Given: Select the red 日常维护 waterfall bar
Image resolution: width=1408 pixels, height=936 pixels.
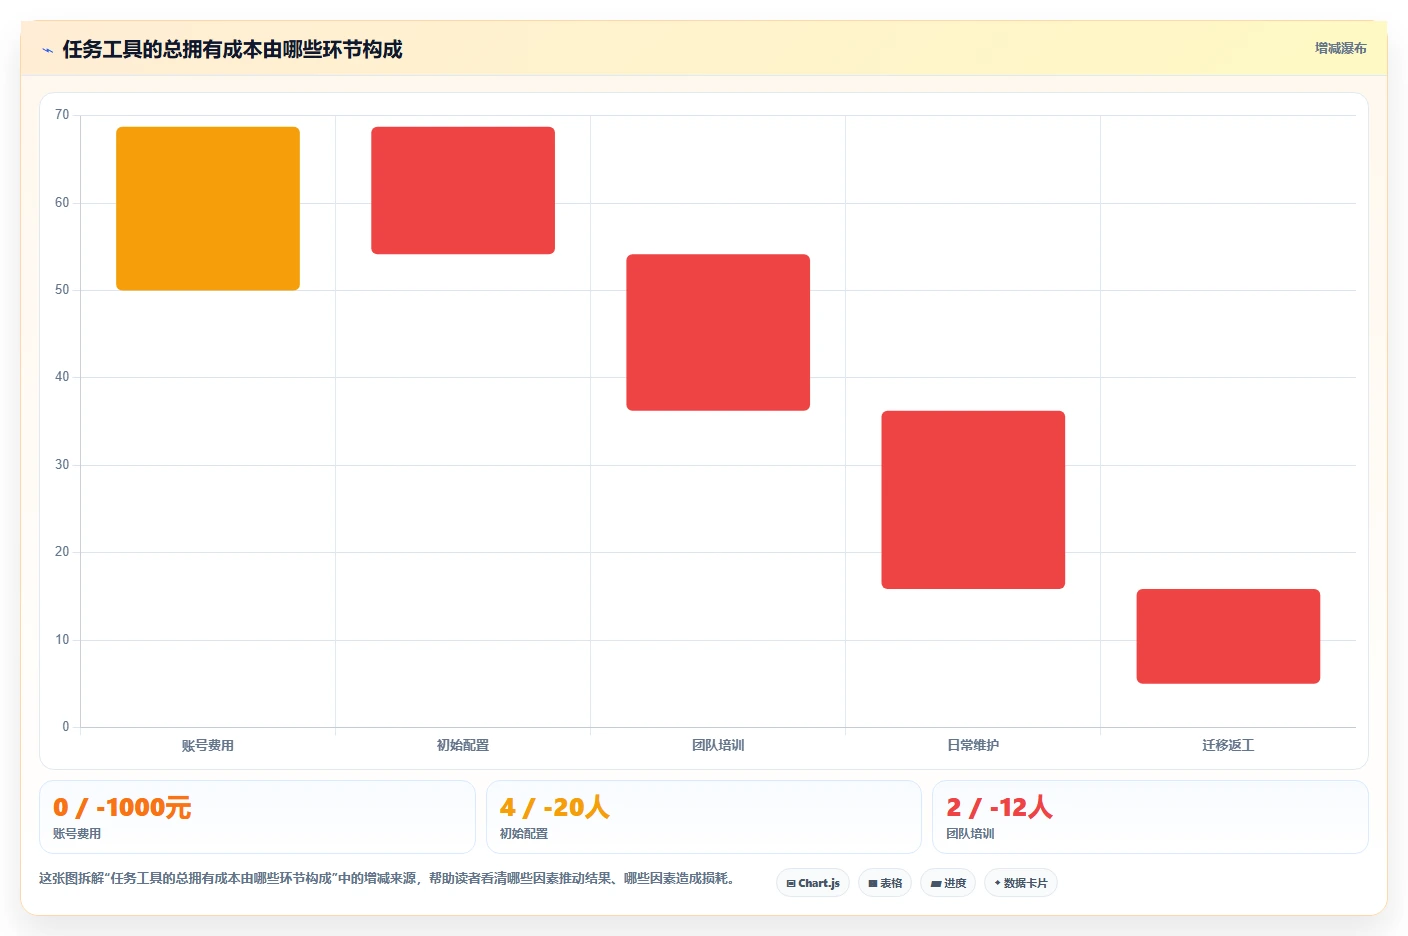Looking at the screenshot, I should click(x=973, y=500).
